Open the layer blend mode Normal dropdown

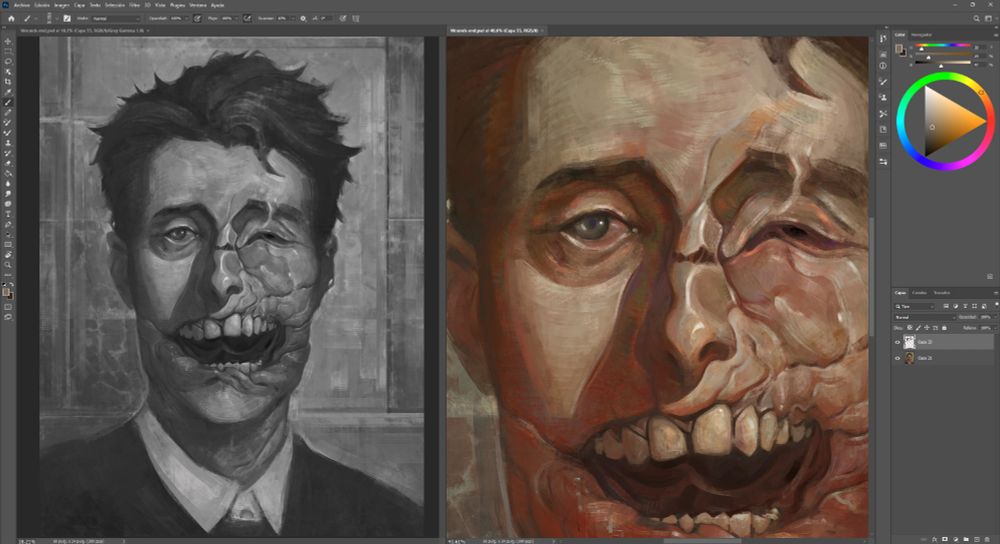coord(925,318)
